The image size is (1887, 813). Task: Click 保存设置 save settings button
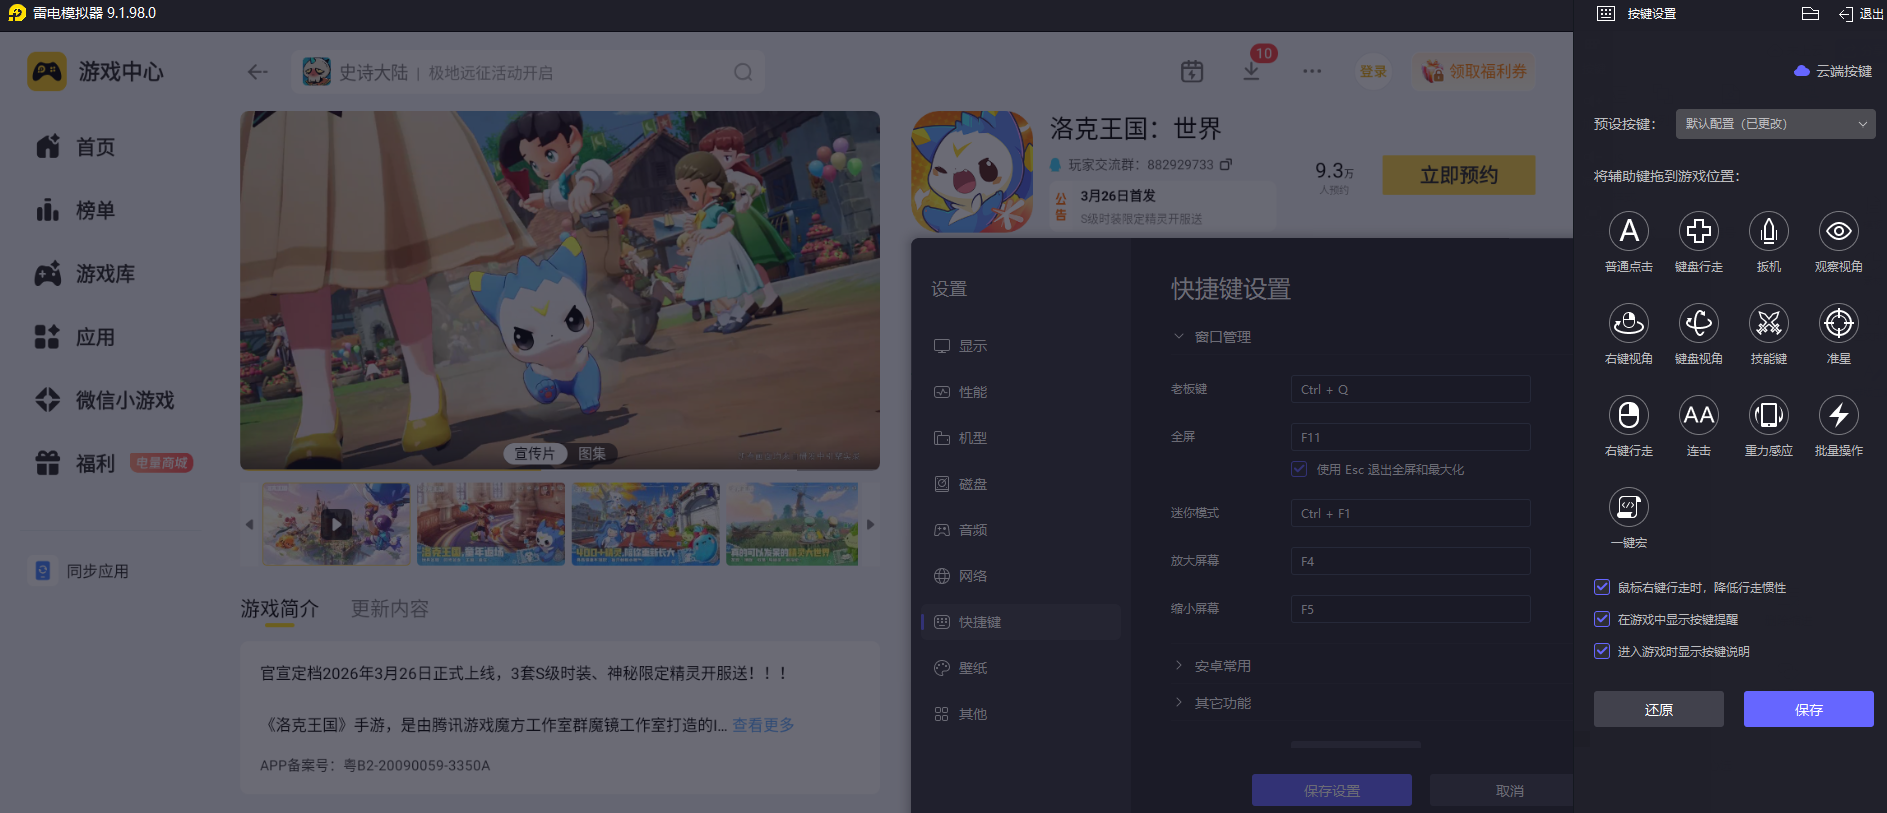(1332, 790)
